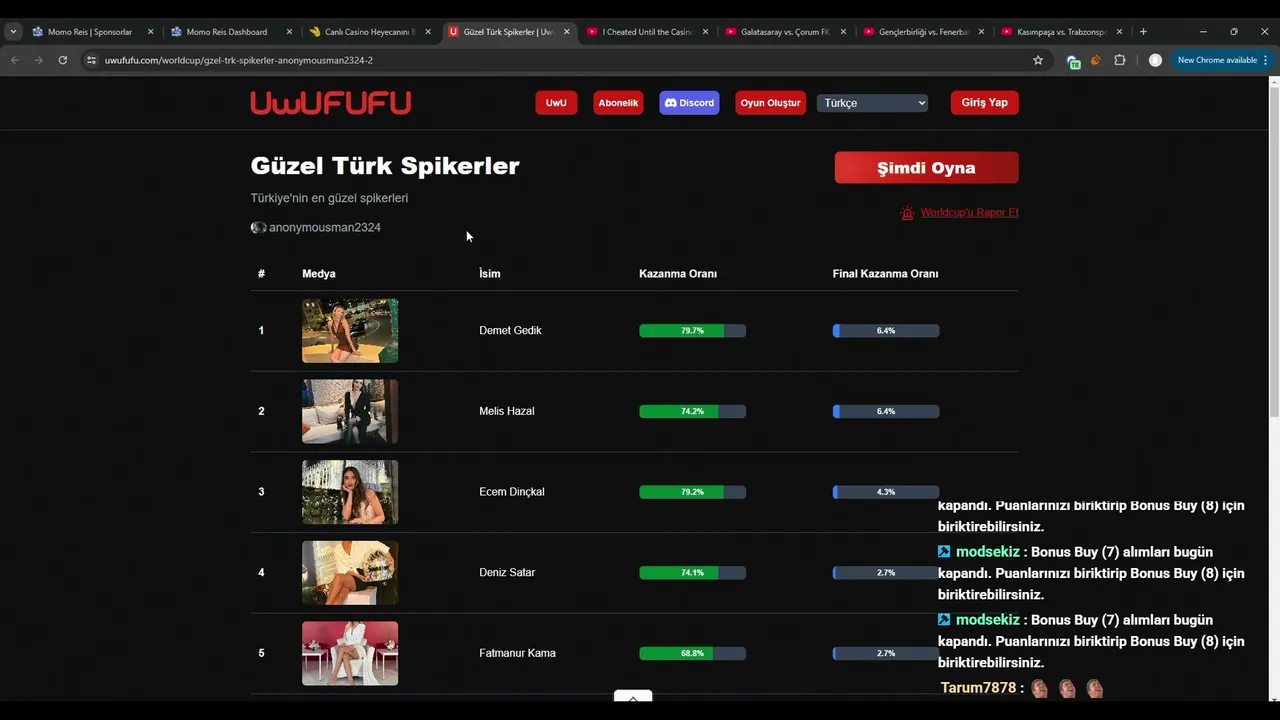Click the Medya column header
This screenshot has height=720, width=1280.
pyautogui.click(x=319, y=274)
